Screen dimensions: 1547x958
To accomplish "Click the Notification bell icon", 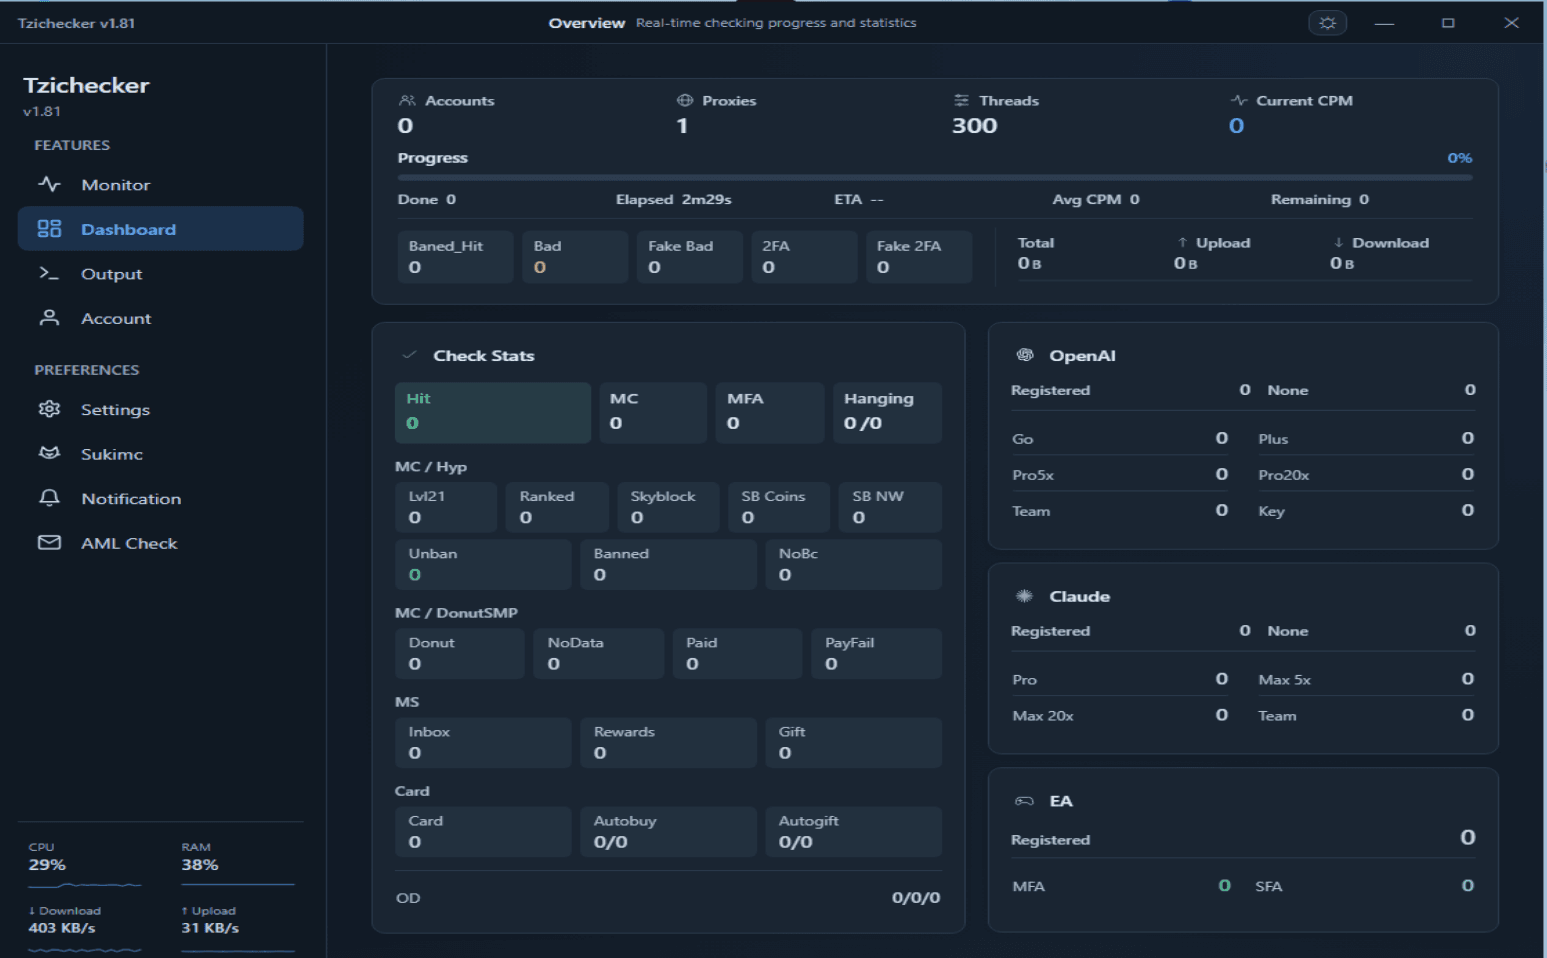I will pyautogui.click(x=49, y=498).
